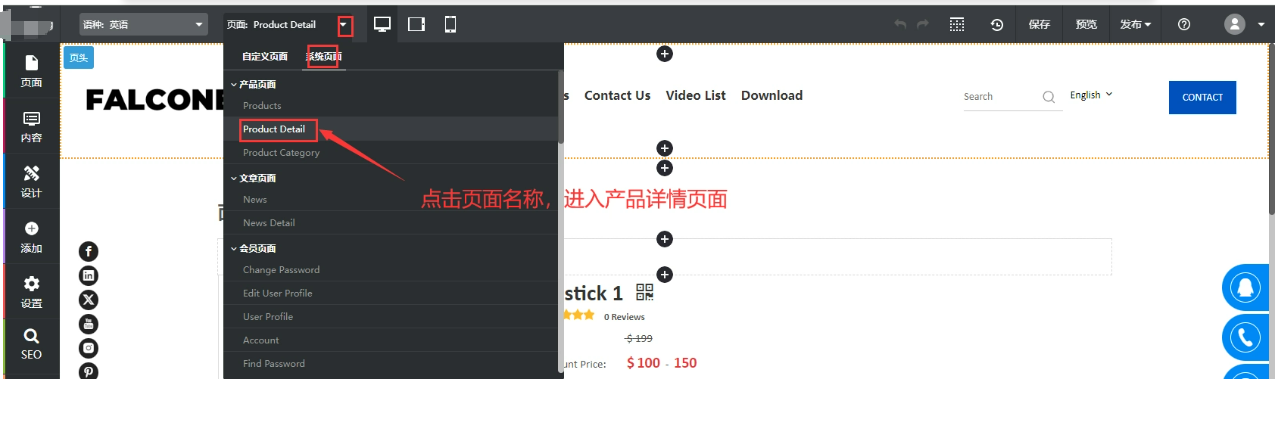Image resolution: width=1283 pixels, height=429 pixels.
Task: Open the 设计 design panel
Action: [31, 182]
